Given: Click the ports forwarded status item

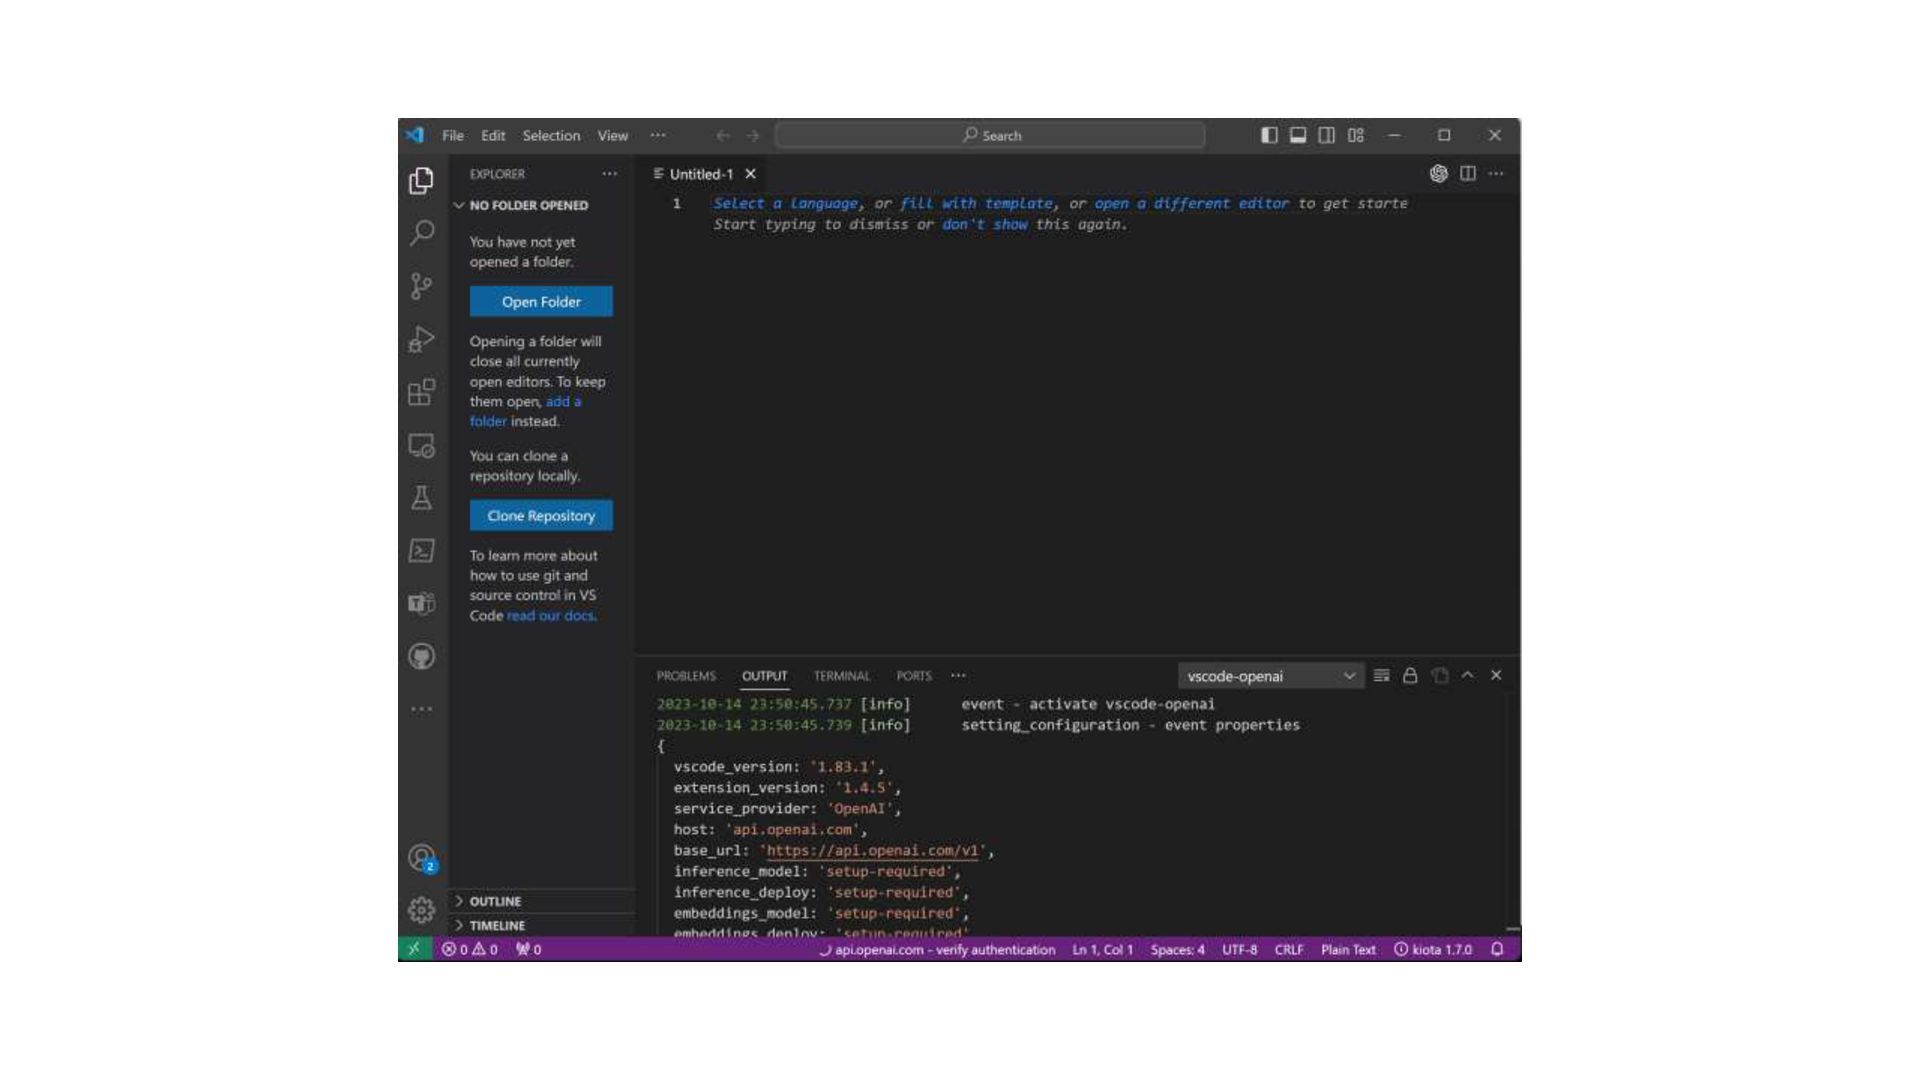Looking at the screenshot, I should pos(528,949).
